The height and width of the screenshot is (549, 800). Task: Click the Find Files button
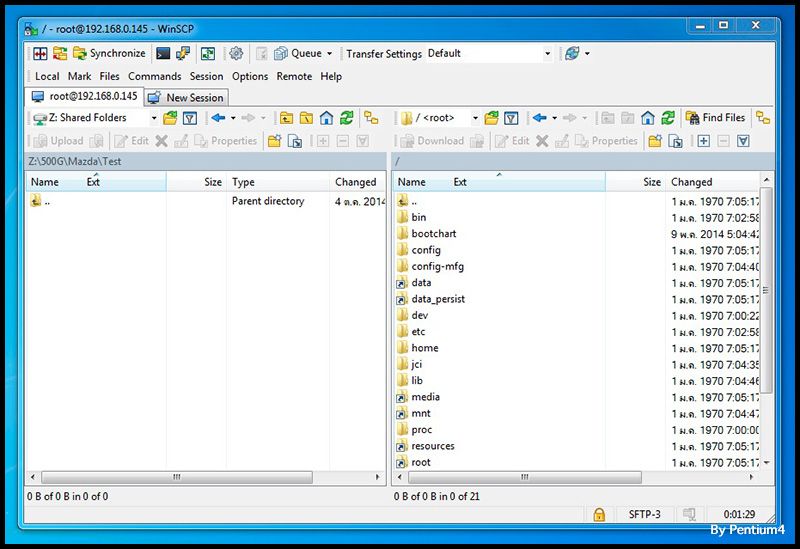click(x=715, y=118)
